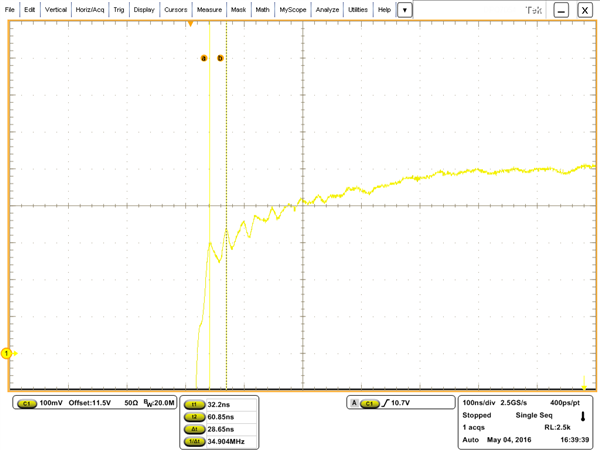This screenshot has height=450, width=600.
Task: Click the 100ns/div timebase readout
Action: pyautogui.click(x=479, y=403)
